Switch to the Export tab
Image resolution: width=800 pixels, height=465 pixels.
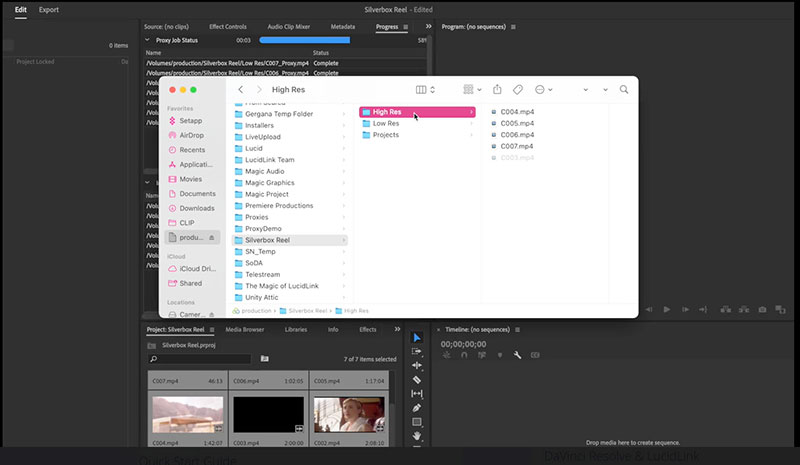click(x=48, y=10)
